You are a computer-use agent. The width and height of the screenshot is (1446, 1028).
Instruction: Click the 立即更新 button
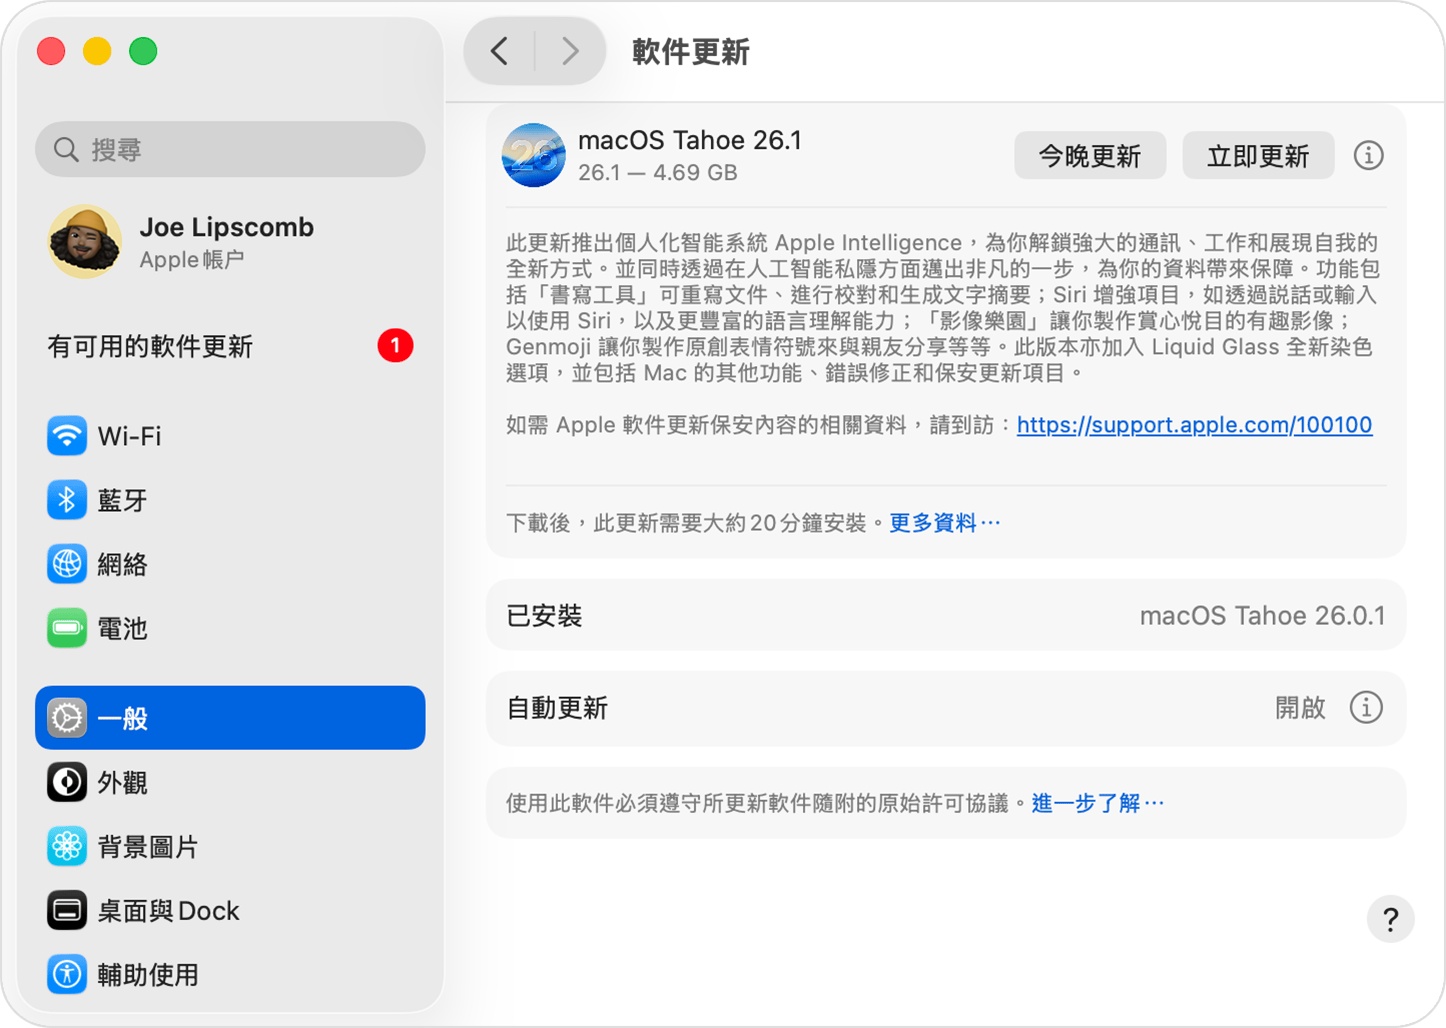(x=1258, y=156)
